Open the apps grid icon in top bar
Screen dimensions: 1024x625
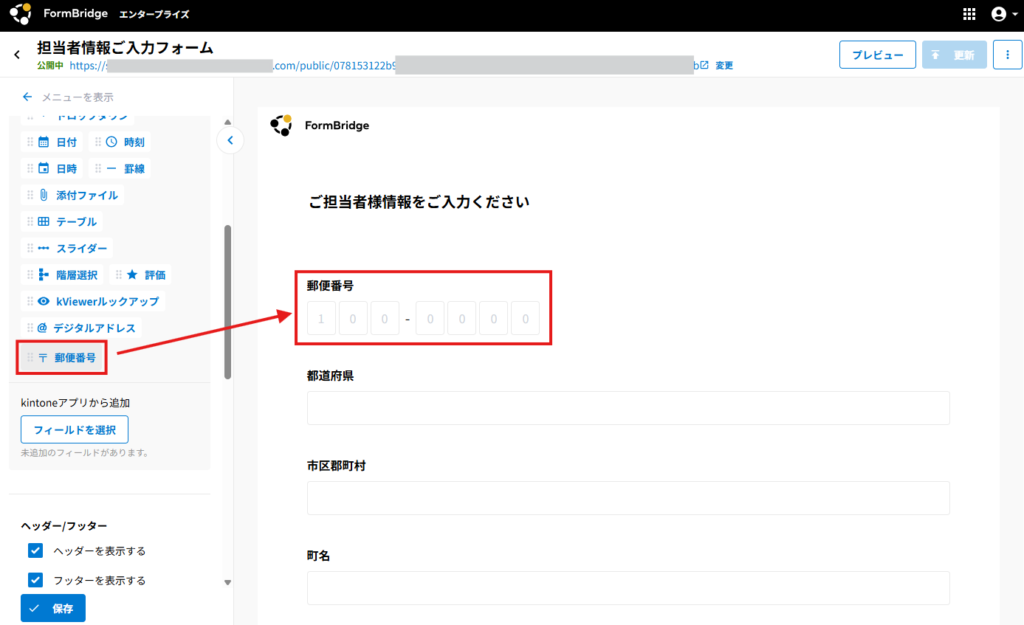[969, 14]
